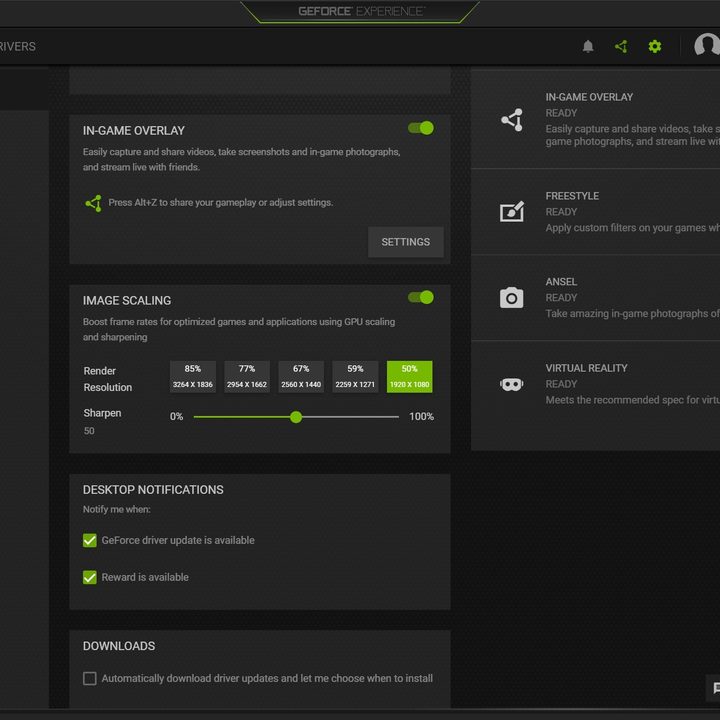Toggle the In-Game Overlay switch
The height and width of the screenshot is (720, 720).
click(x=421, y=128)
